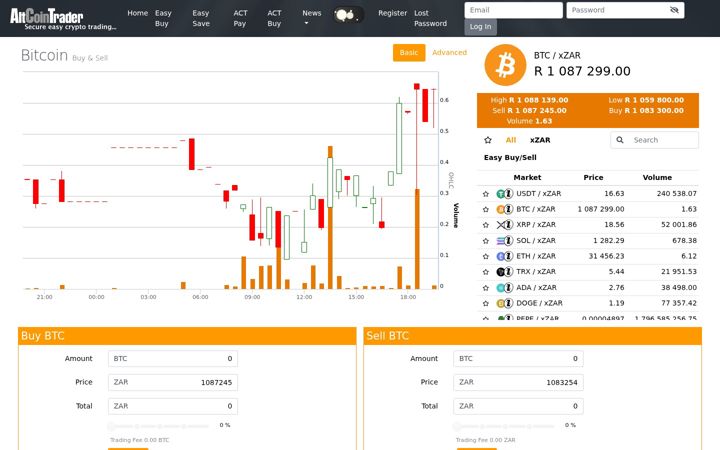The width and height of the screenshot is (720, 450).
Task: Click the large Bitcoin logo icon
Action: [x=505, y=65]
